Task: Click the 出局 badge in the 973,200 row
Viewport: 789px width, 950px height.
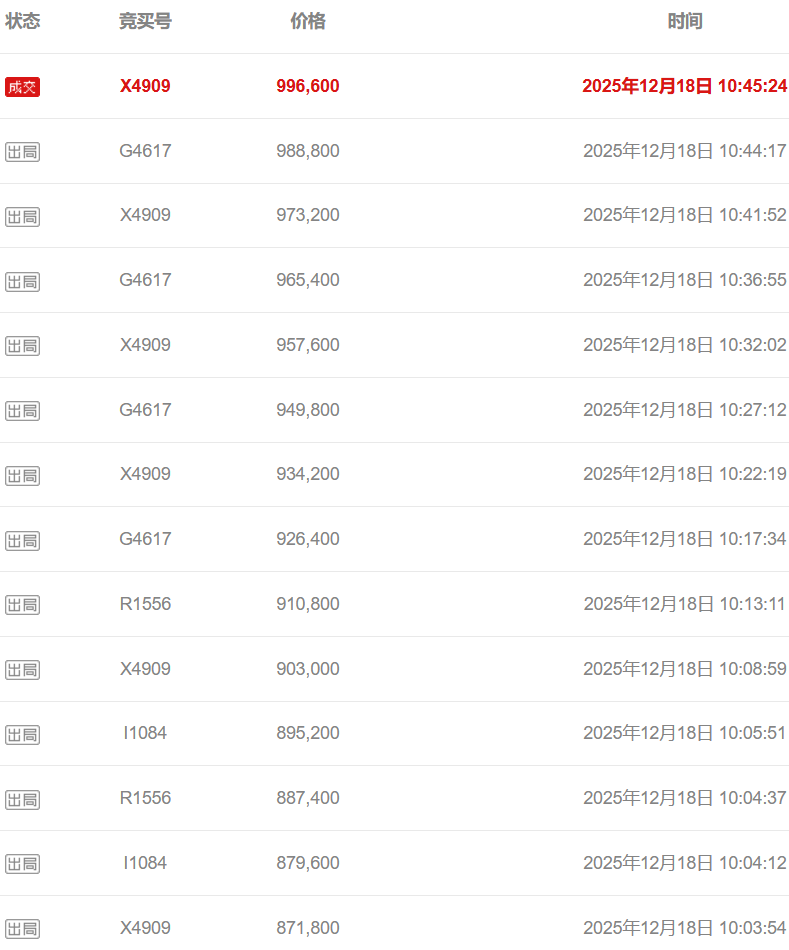Action: coord(22,216)
